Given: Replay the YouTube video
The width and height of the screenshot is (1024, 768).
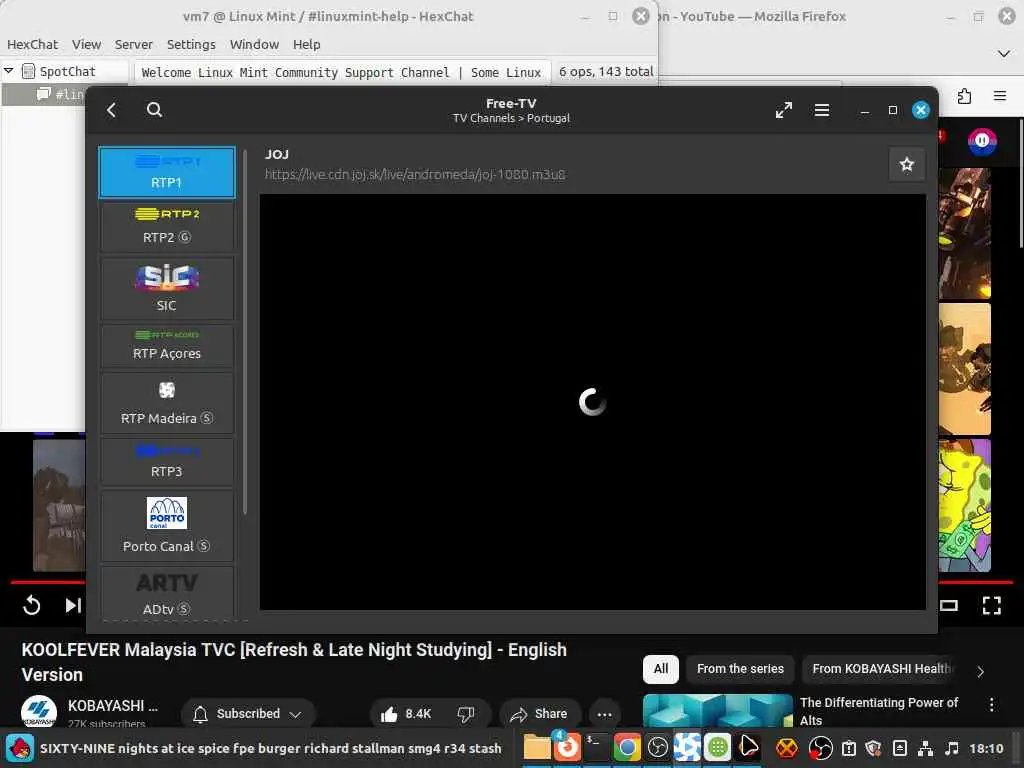Looking at the screenshot, I should pos(31,605).
